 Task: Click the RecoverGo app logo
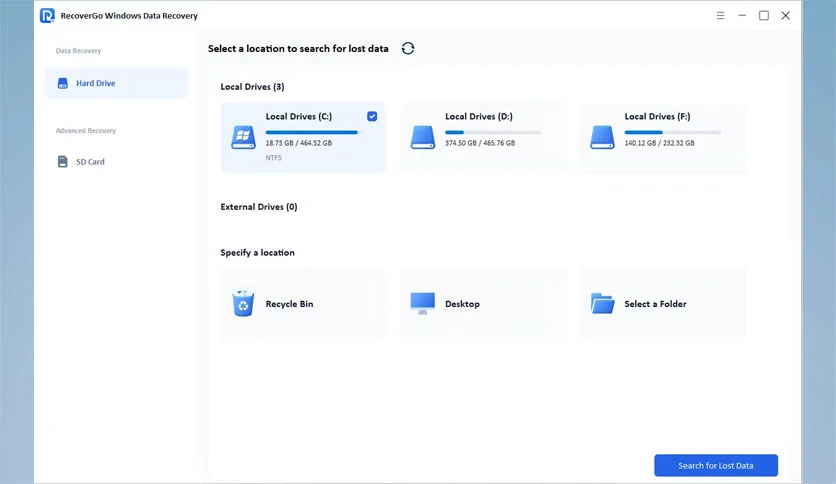(47, 15)
